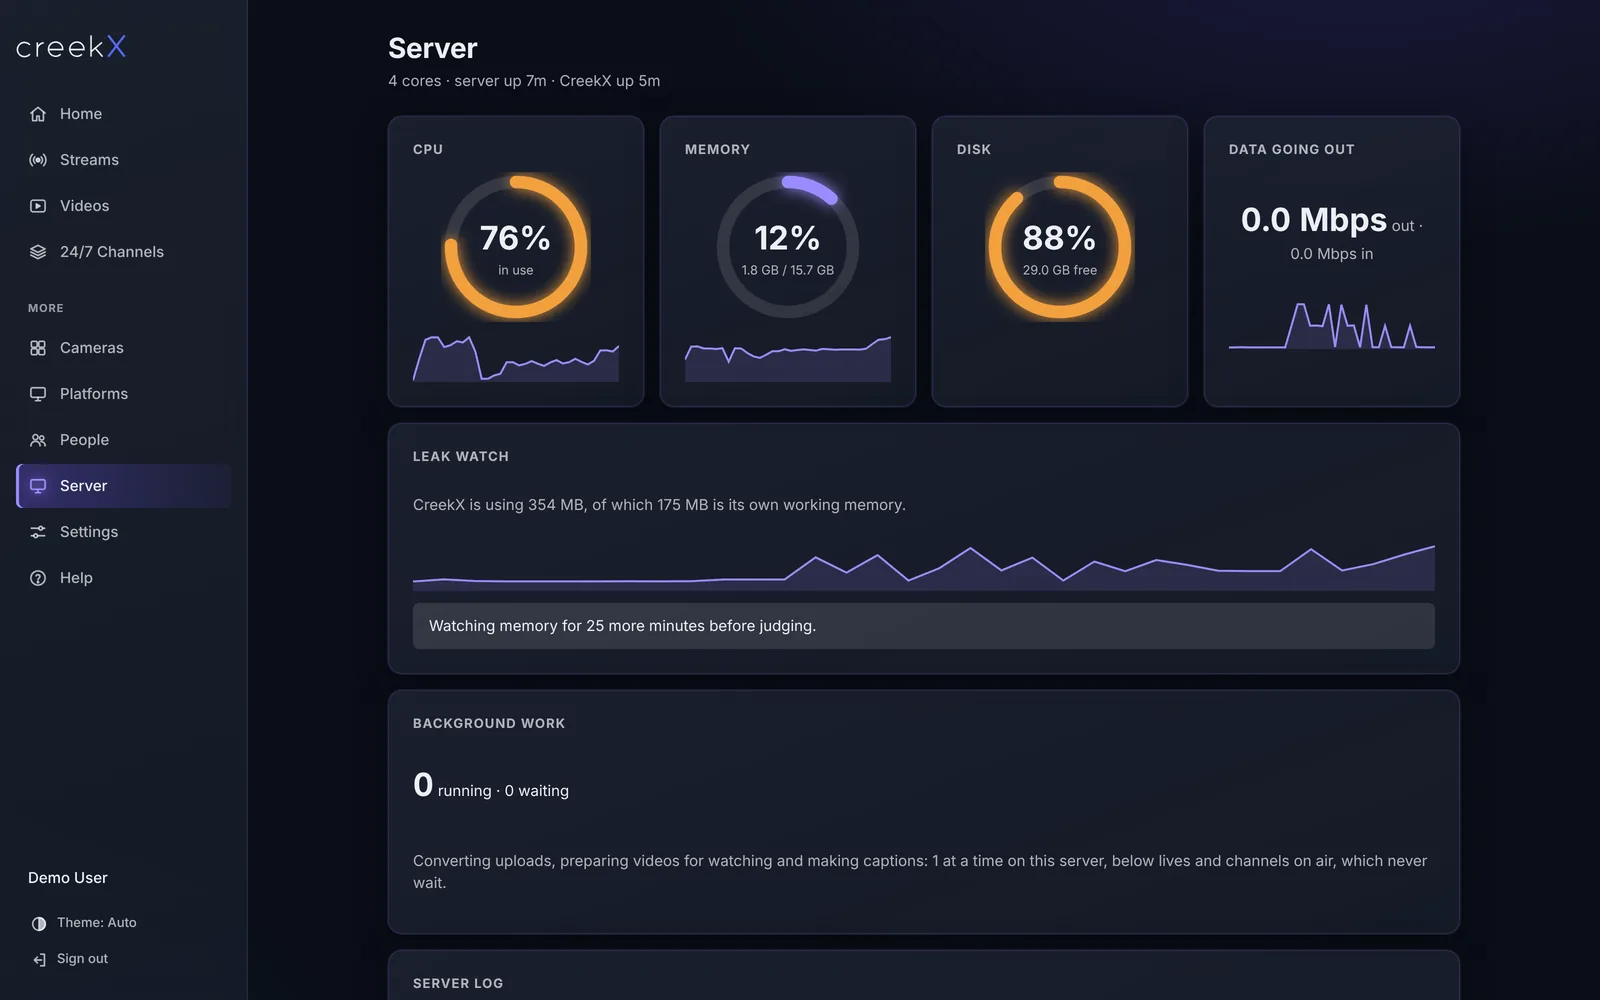Click the Server monitor icon in sidebar
This screenshot has width=1600, height=1000.
(38, 486)
